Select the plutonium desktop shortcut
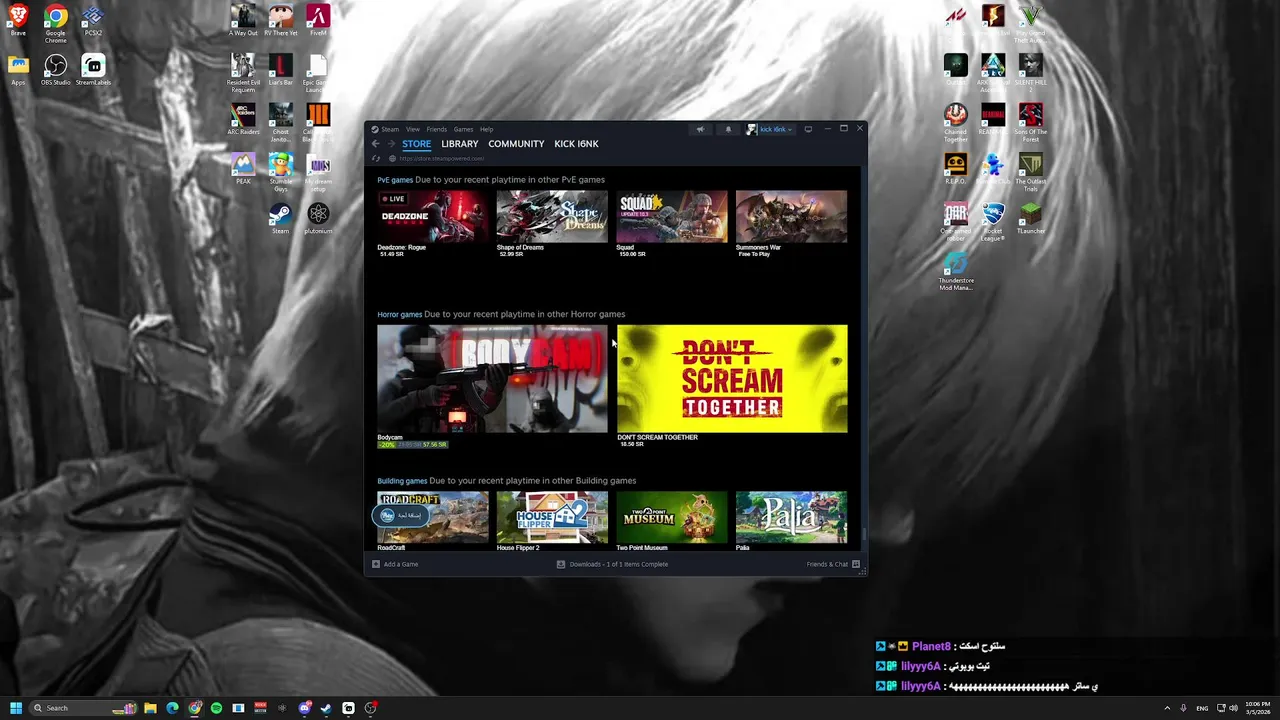This screenshot has width=1280, height=720. (318, 219)
